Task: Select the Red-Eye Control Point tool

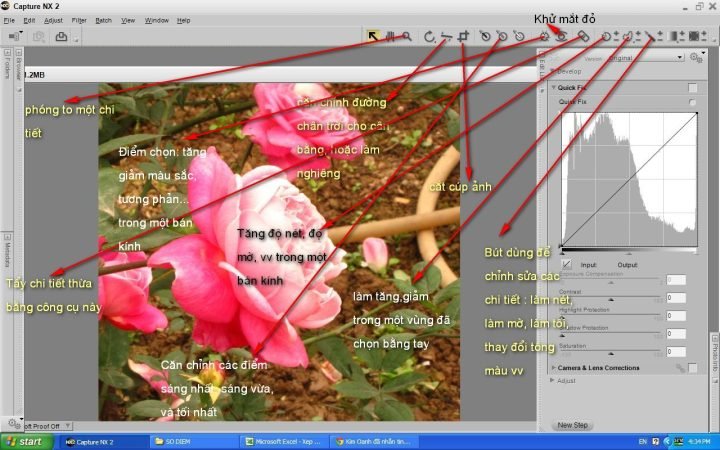Action: coord(561,36)
